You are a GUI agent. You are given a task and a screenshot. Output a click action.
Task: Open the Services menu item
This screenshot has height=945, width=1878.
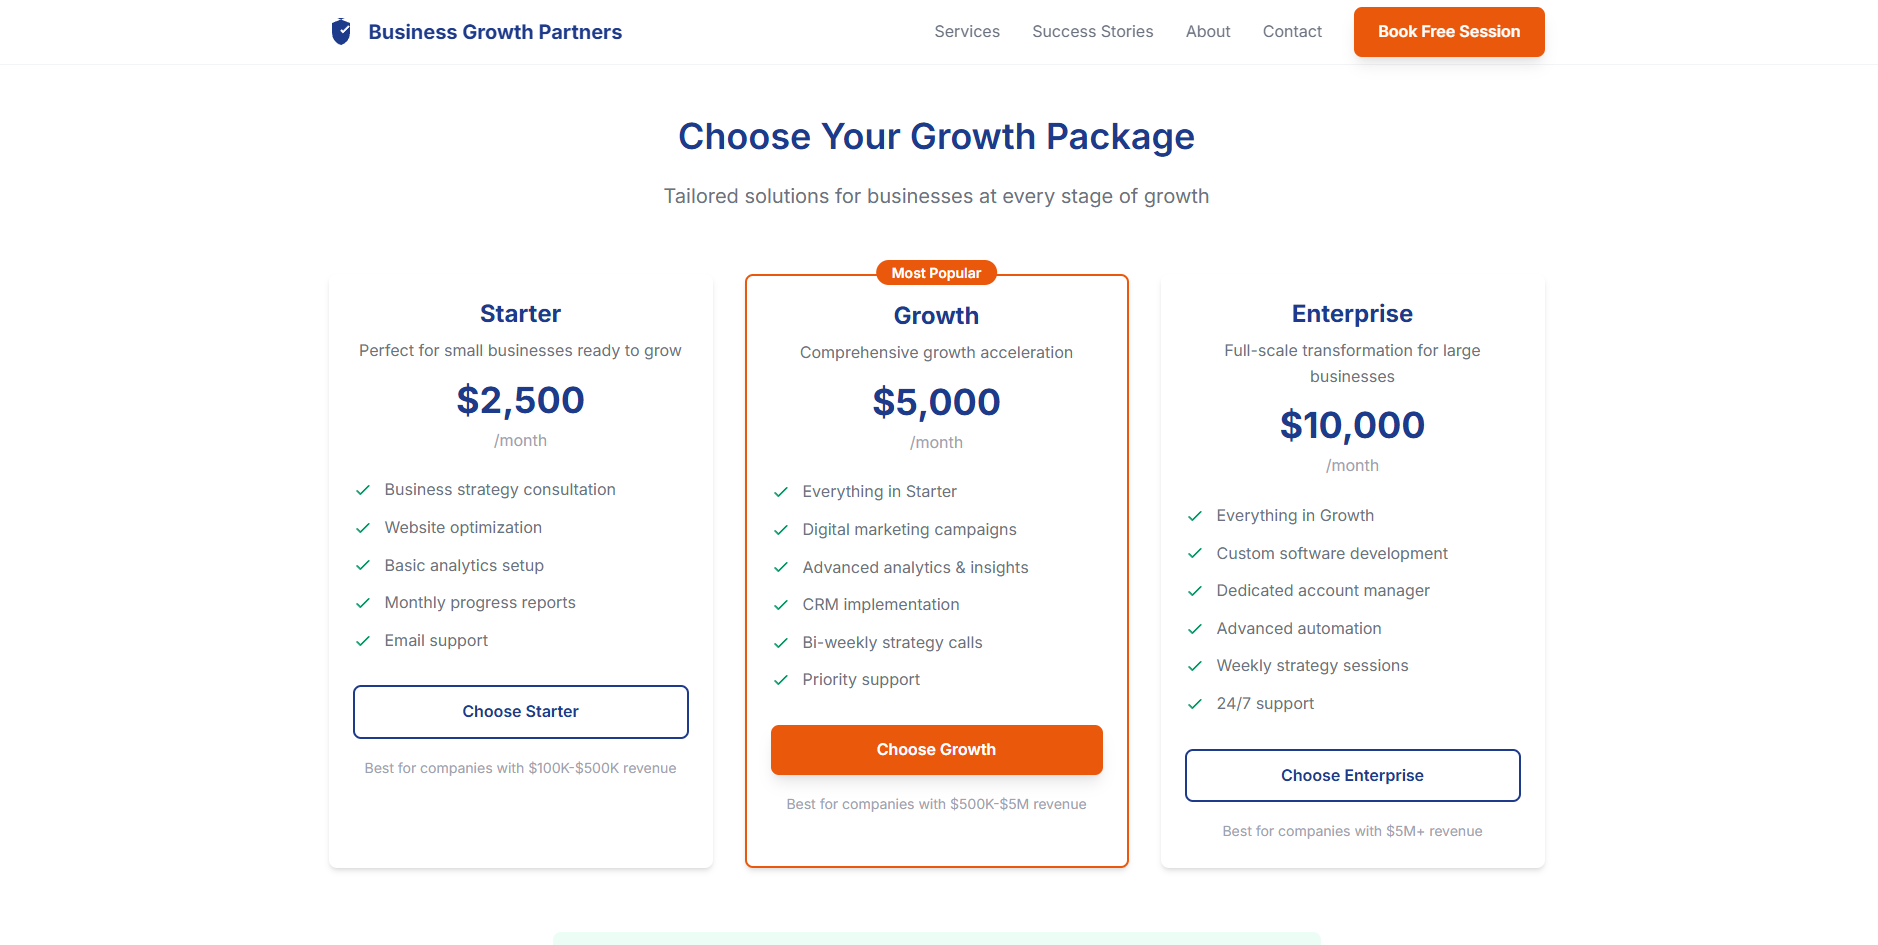click(x=967, y=32)
